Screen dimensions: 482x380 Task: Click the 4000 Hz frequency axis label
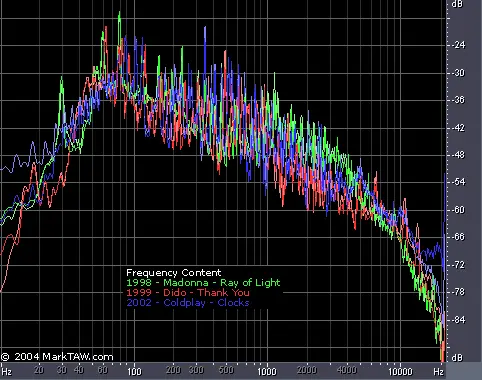point(347,370)
